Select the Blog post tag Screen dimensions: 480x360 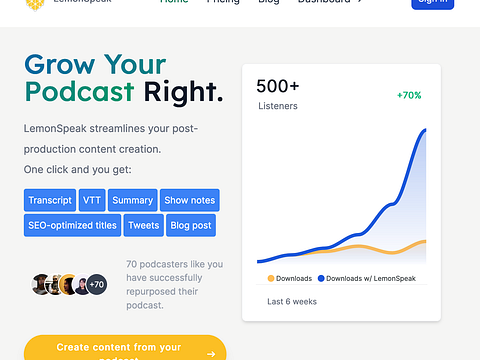coord(191,225)
